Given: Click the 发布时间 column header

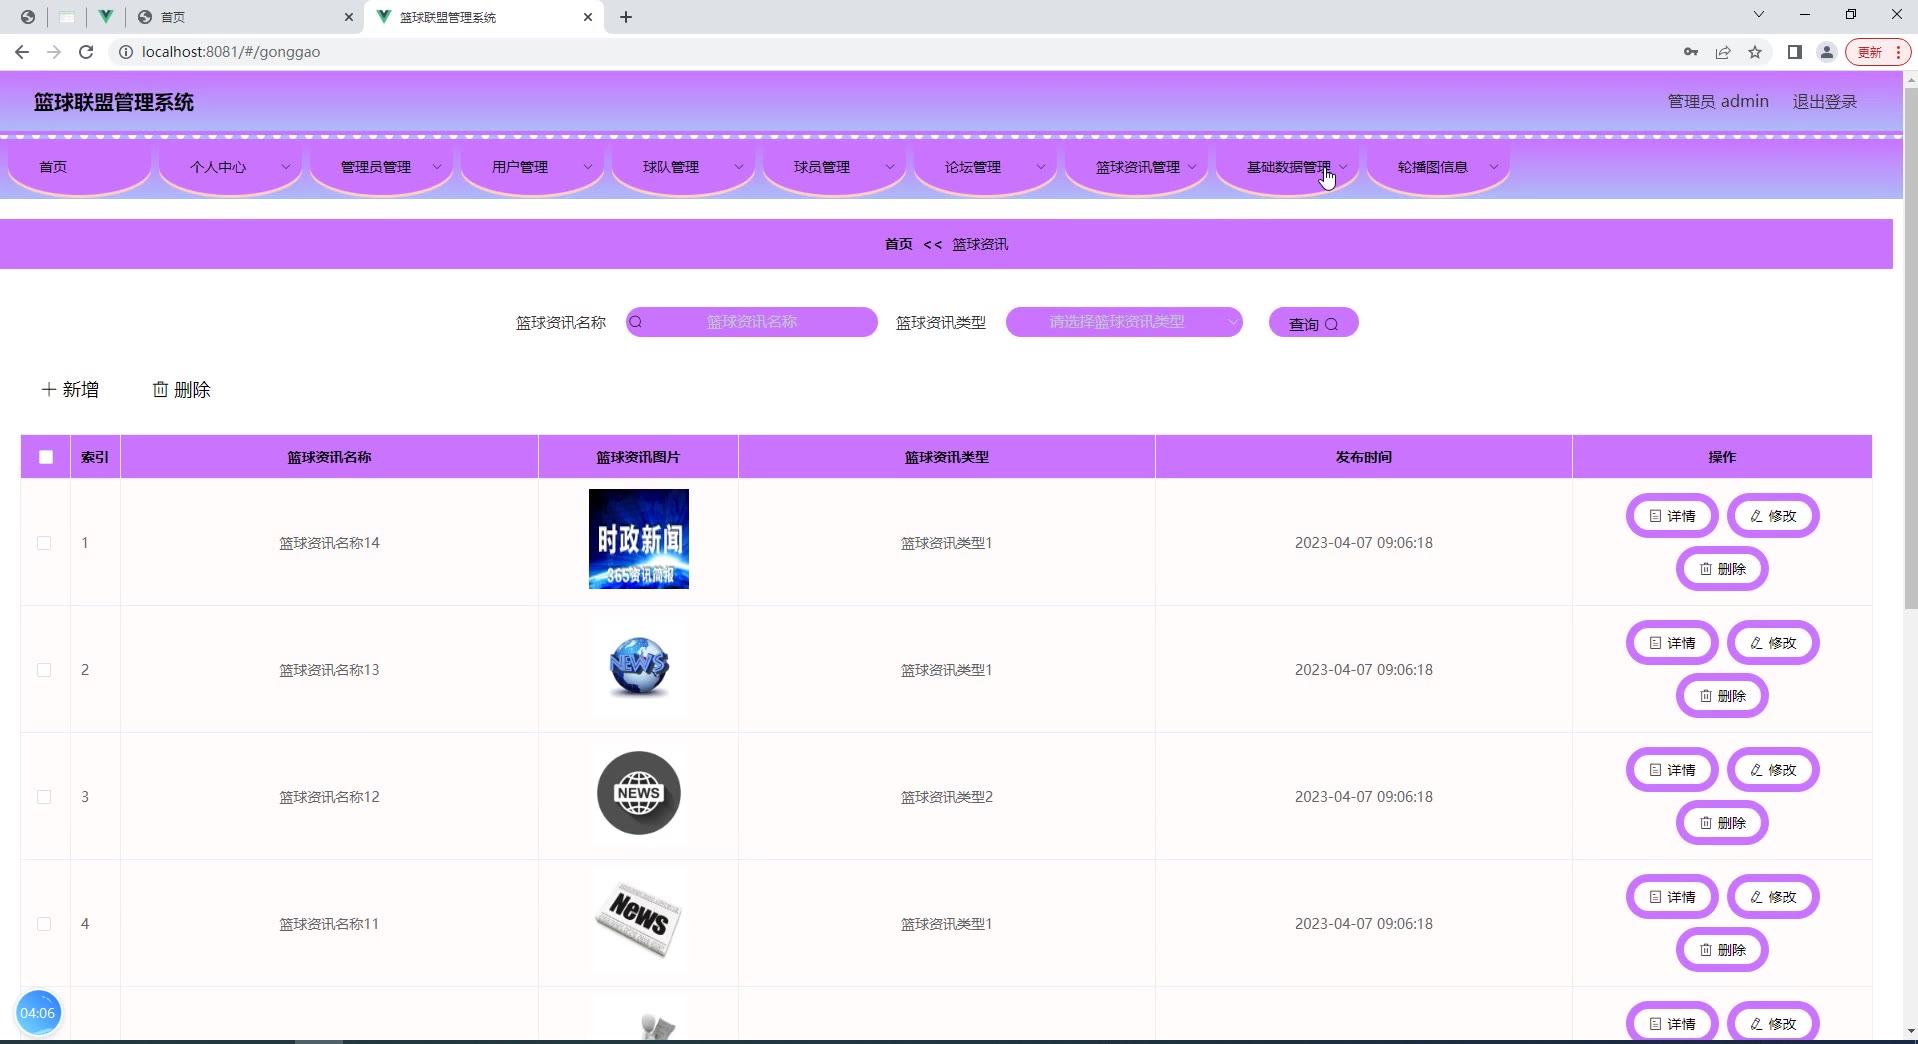Looking at the screenshot, I should tap(1363, 457).
